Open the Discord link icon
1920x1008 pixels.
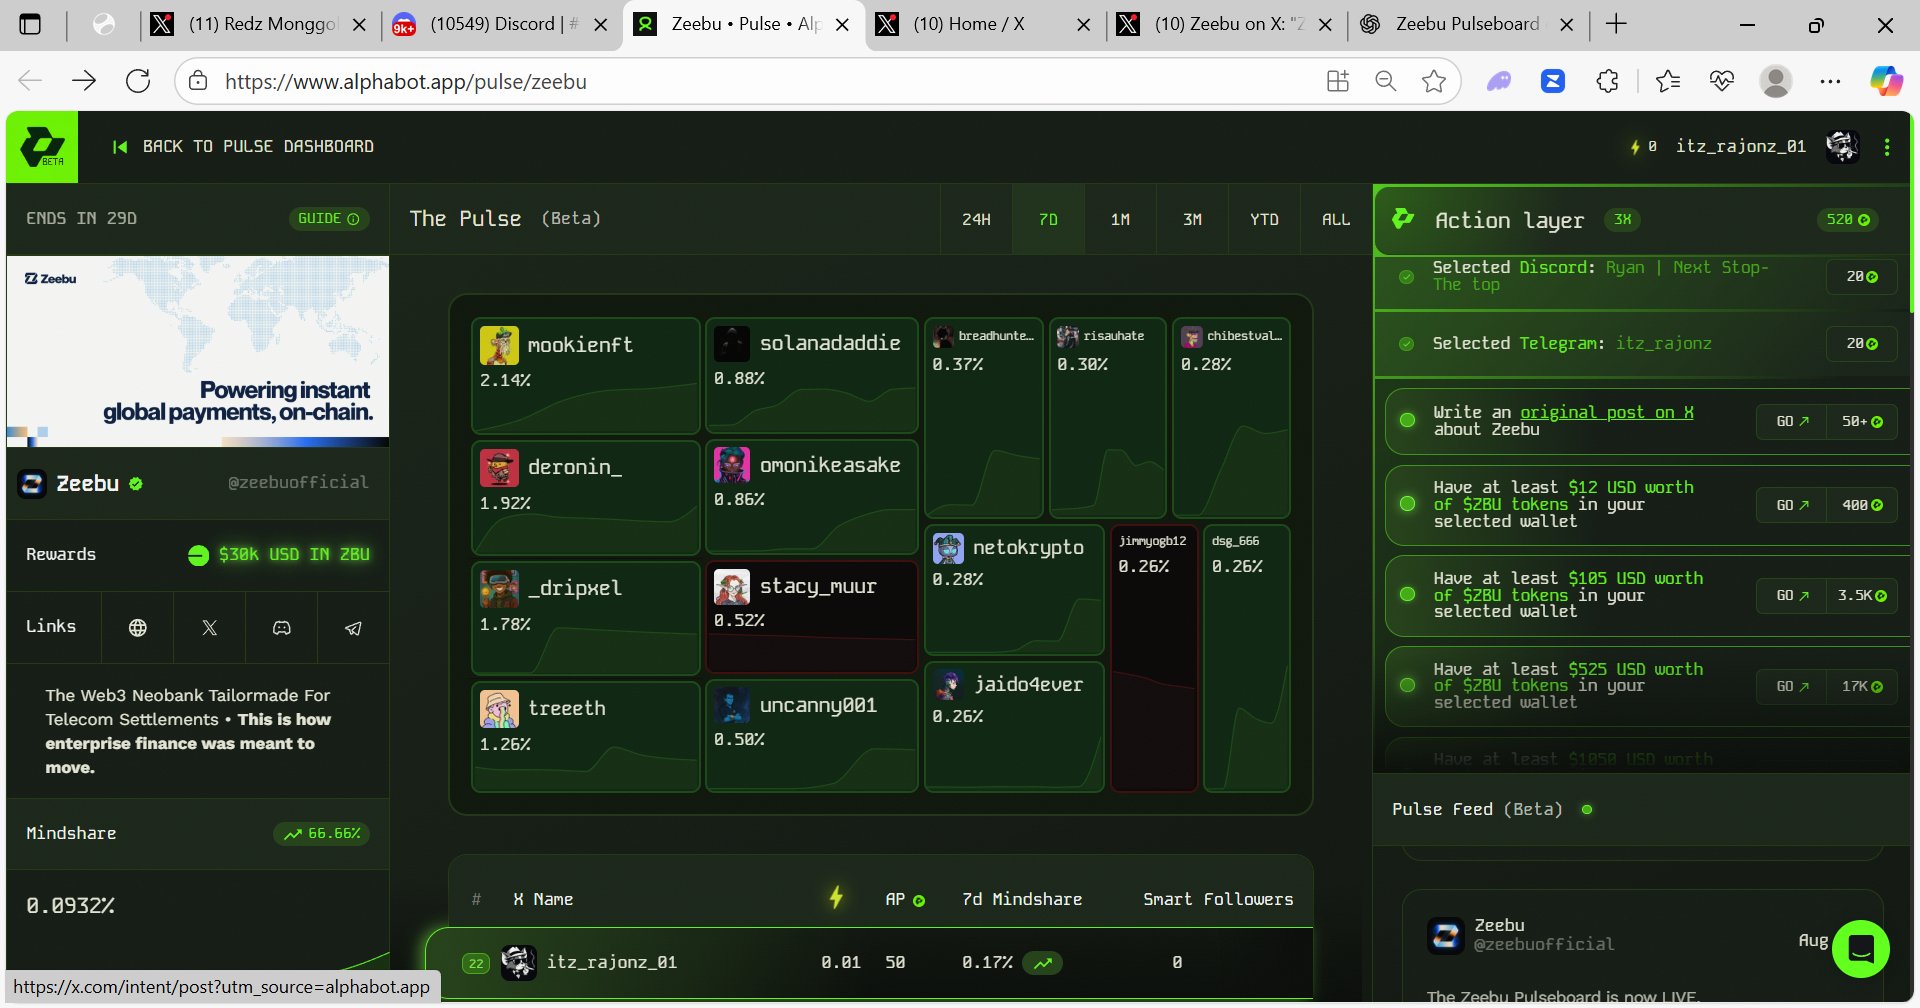282,627
